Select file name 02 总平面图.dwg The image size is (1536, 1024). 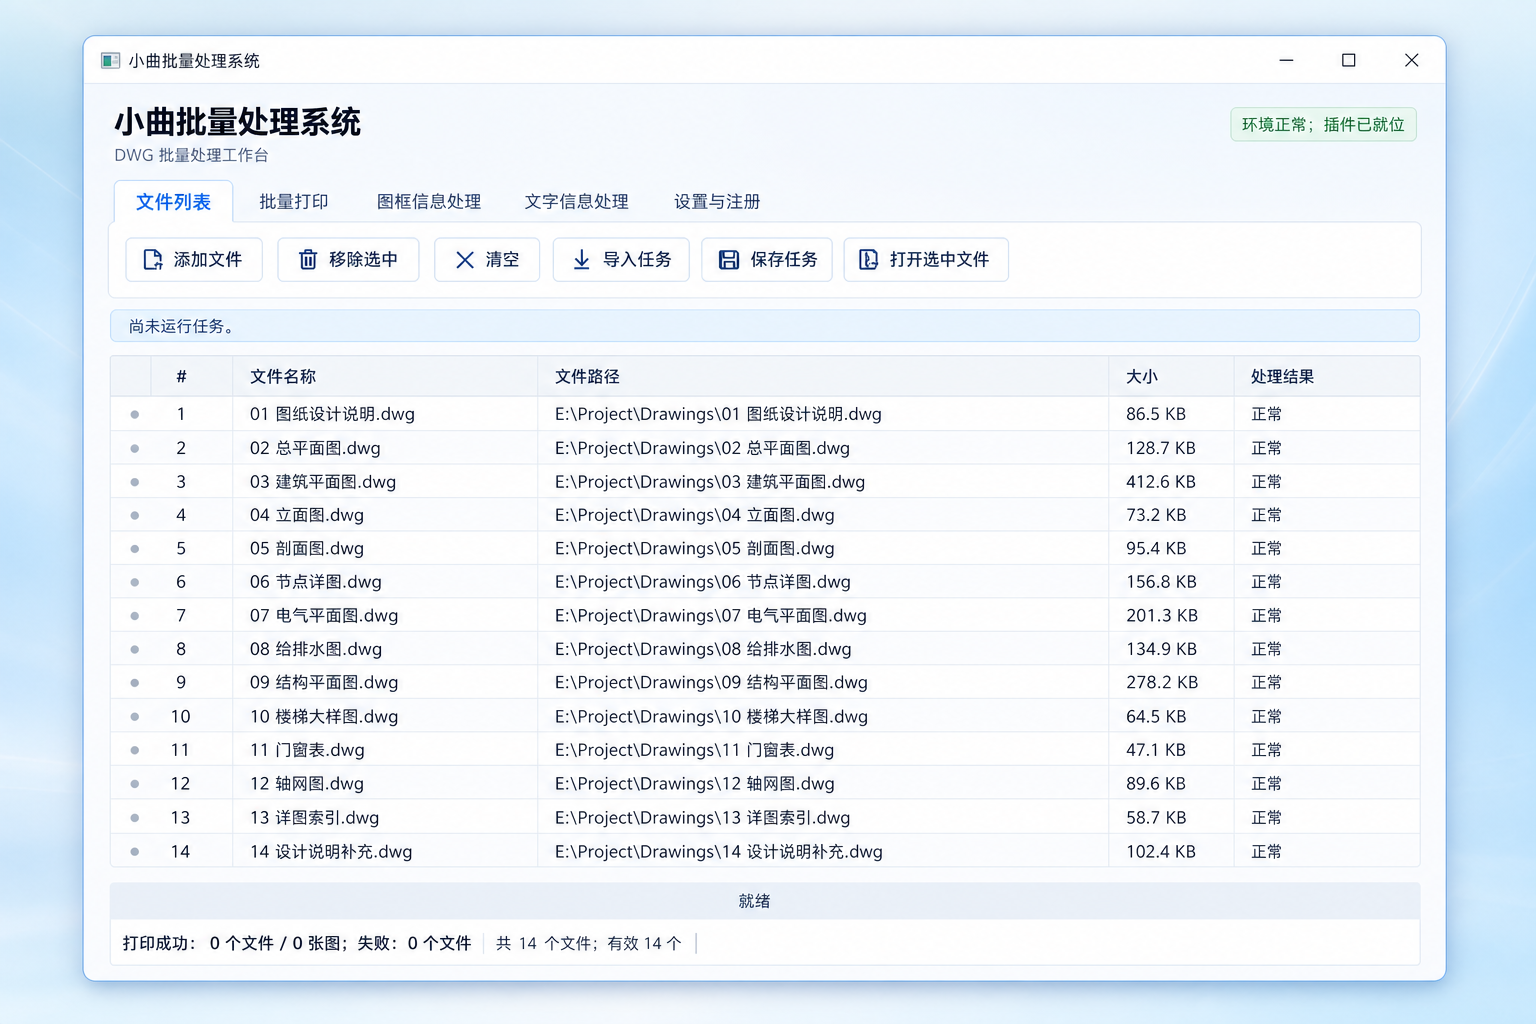click(315, 448)
